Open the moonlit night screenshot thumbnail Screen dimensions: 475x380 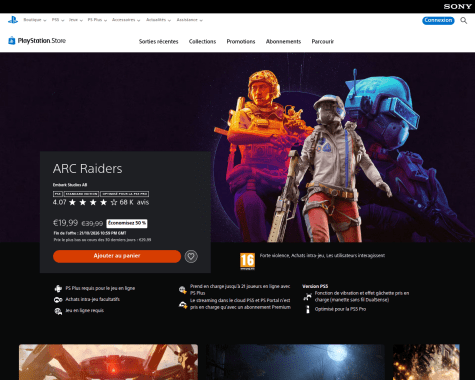point(295,362)
